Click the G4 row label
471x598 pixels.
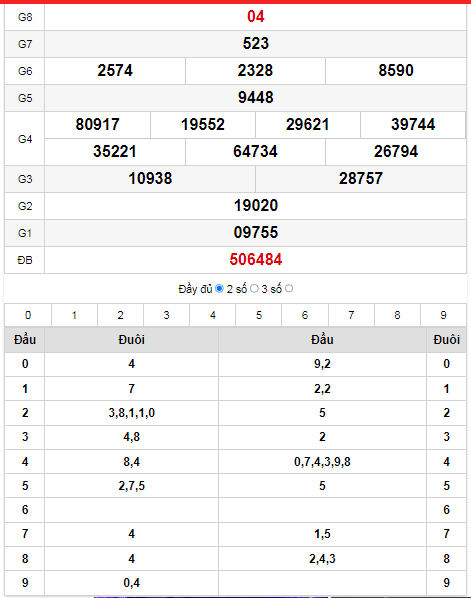point(25,139)
